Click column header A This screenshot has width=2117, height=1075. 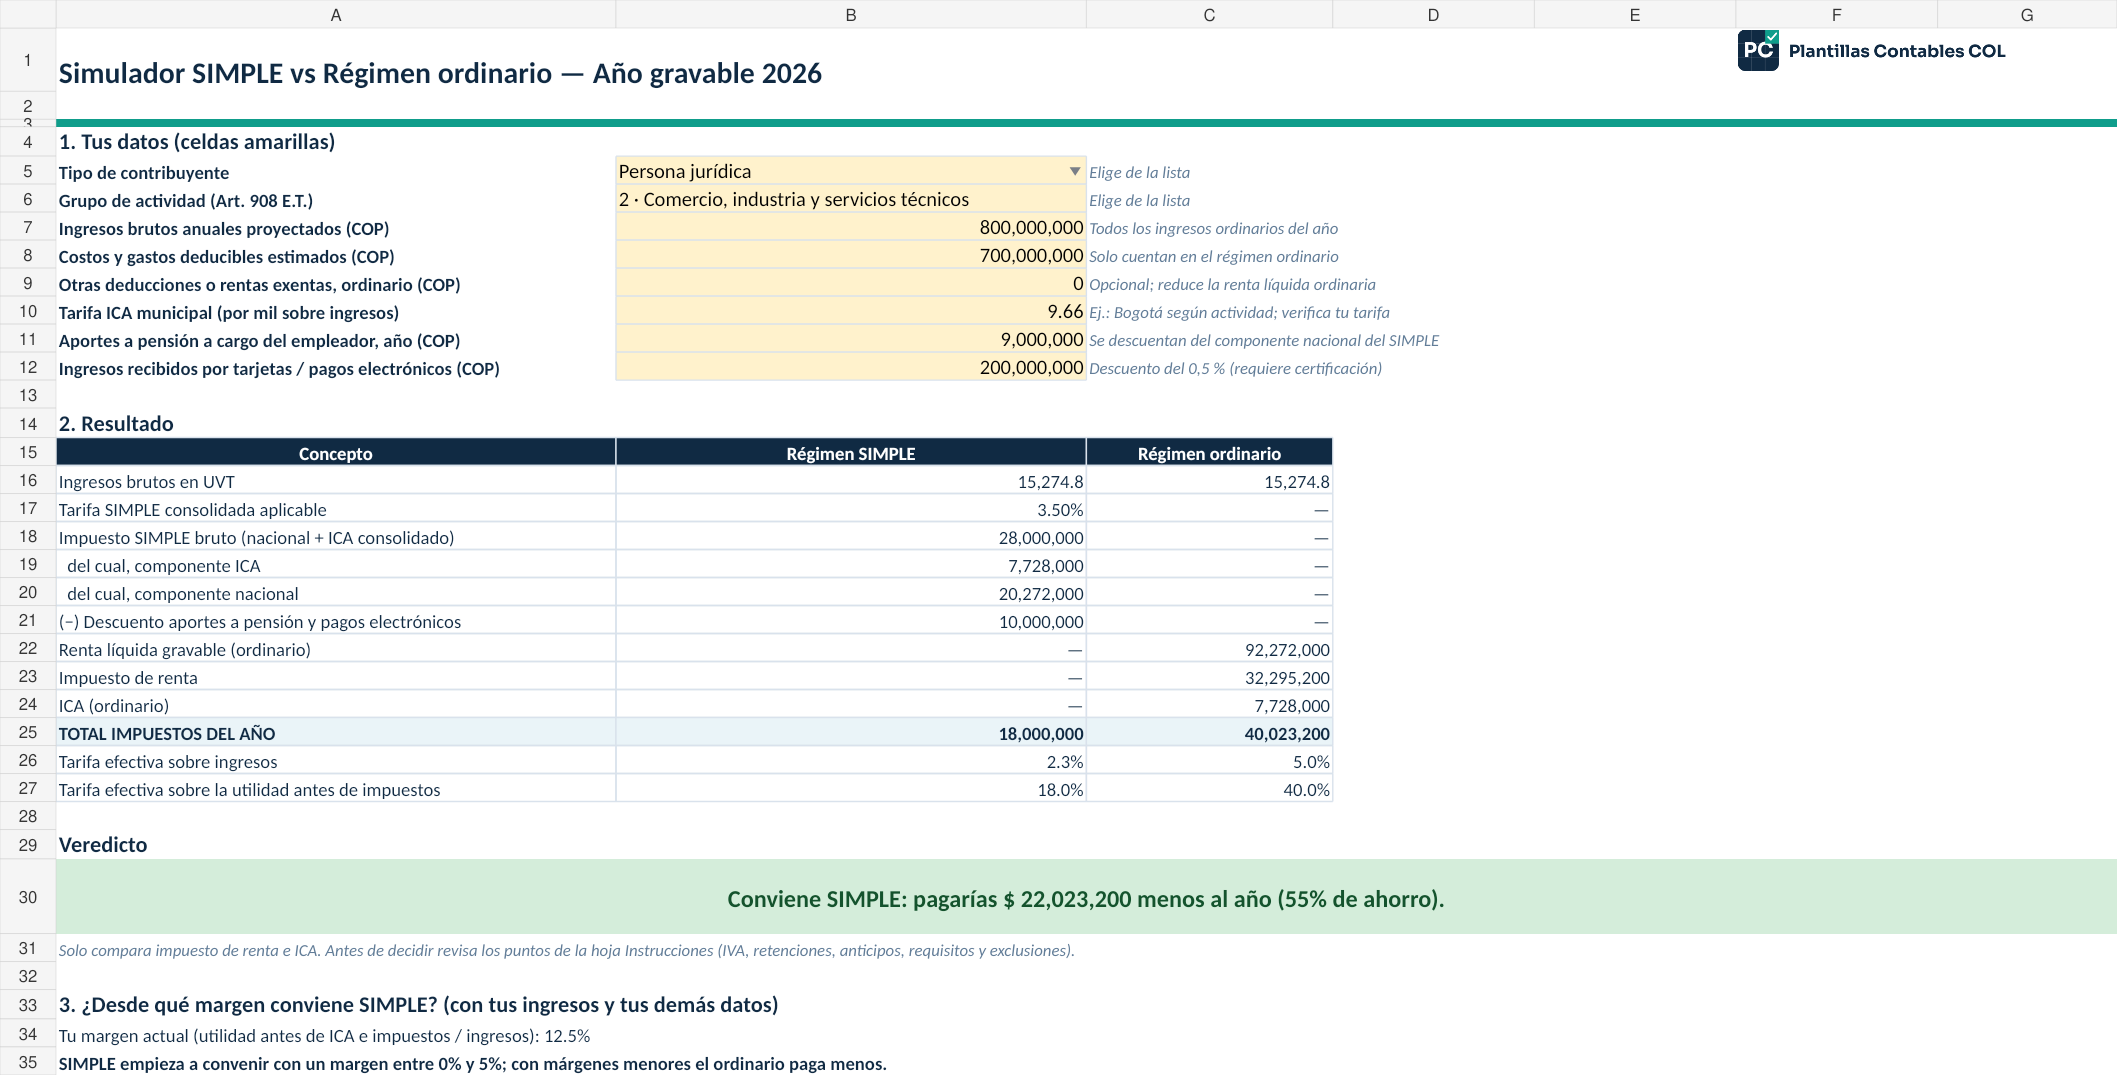tap(336, 14)
